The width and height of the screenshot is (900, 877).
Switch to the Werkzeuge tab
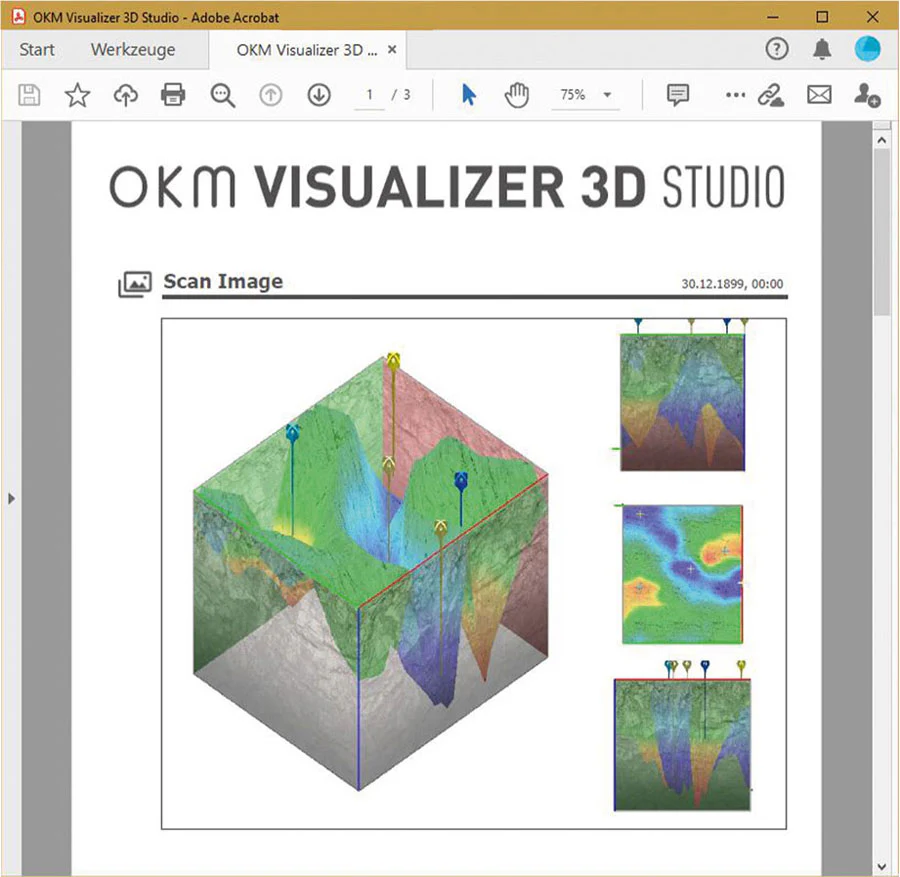click(x=133, y=51)
